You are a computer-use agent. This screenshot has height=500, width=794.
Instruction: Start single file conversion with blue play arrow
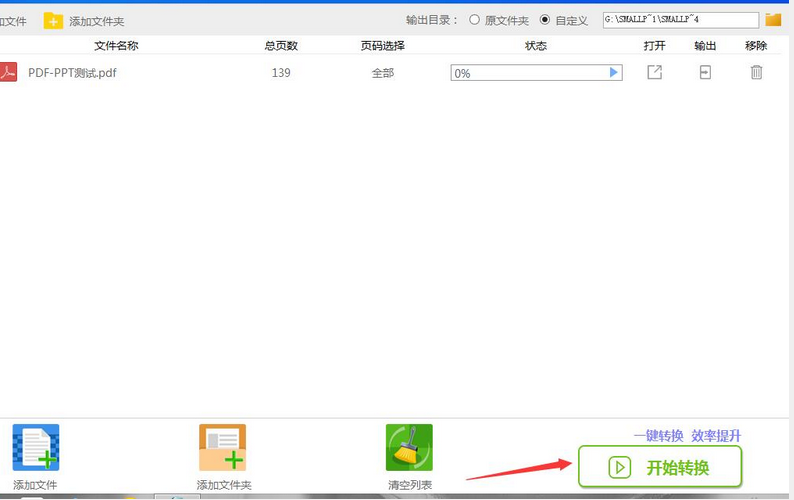613,72
